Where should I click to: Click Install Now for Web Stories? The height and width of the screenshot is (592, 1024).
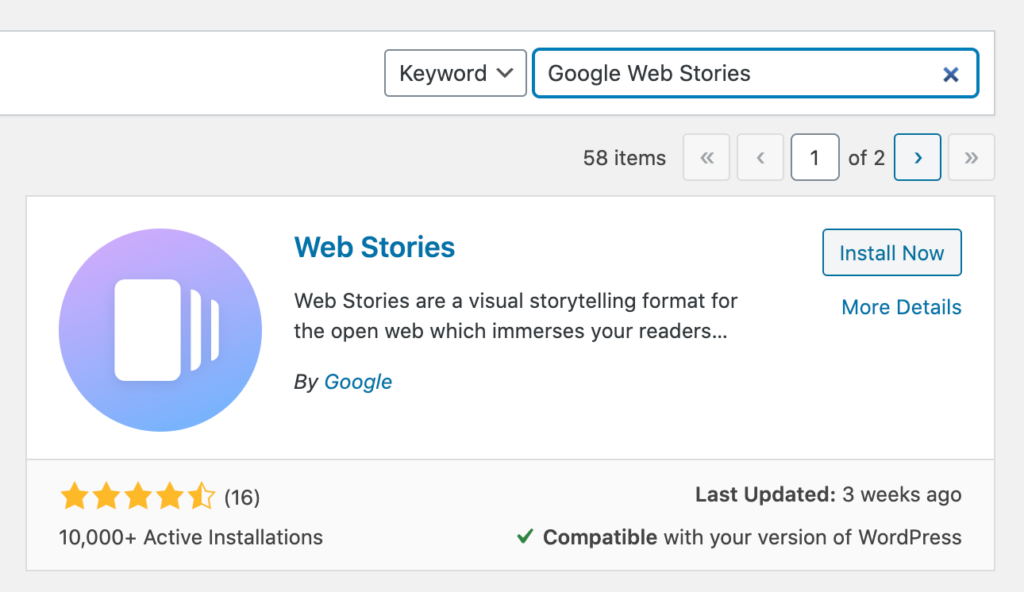tap(891, 252)
